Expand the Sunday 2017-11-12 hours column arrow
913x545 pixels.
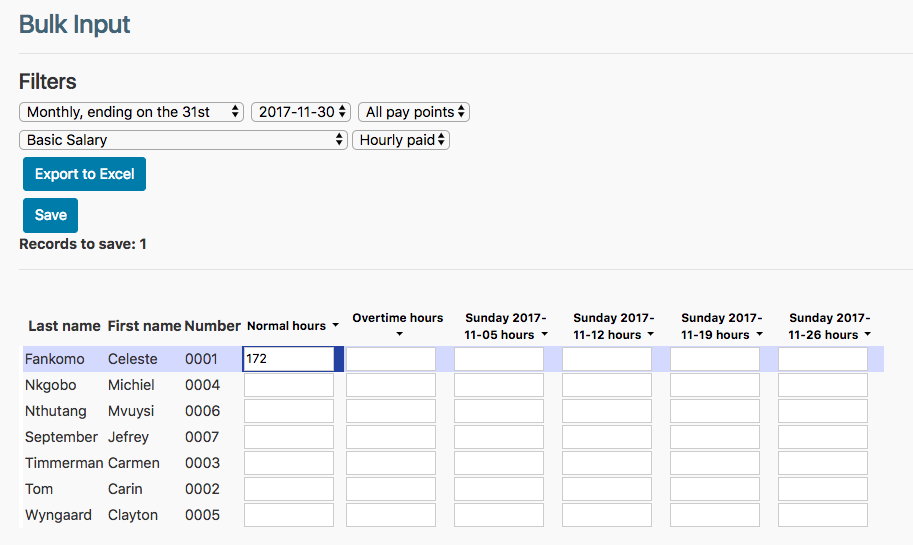point(650,334)
